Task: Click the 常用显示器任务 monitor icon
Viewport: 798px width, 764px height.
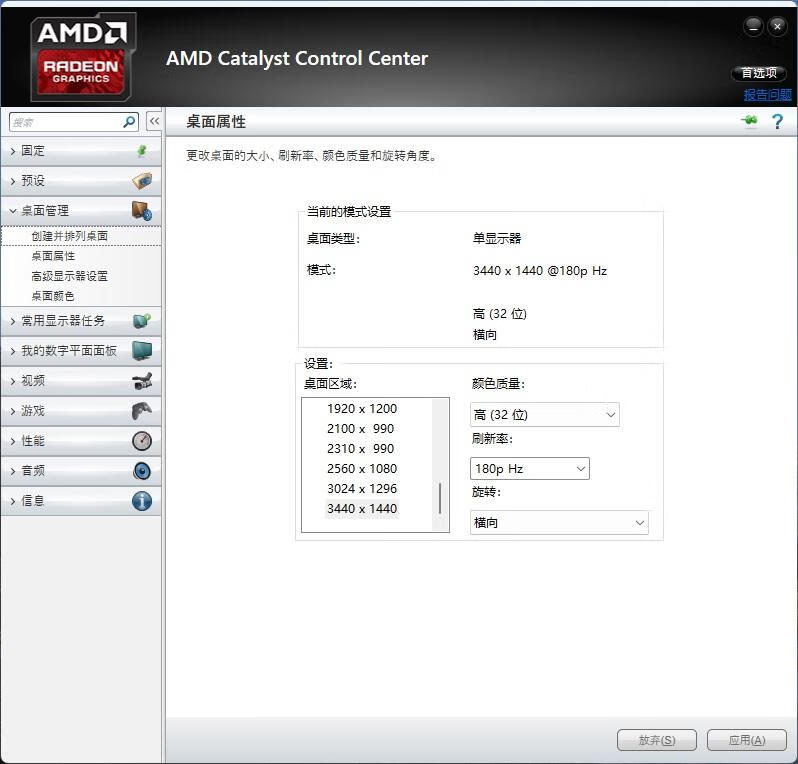Action: (x=142, y=321)
